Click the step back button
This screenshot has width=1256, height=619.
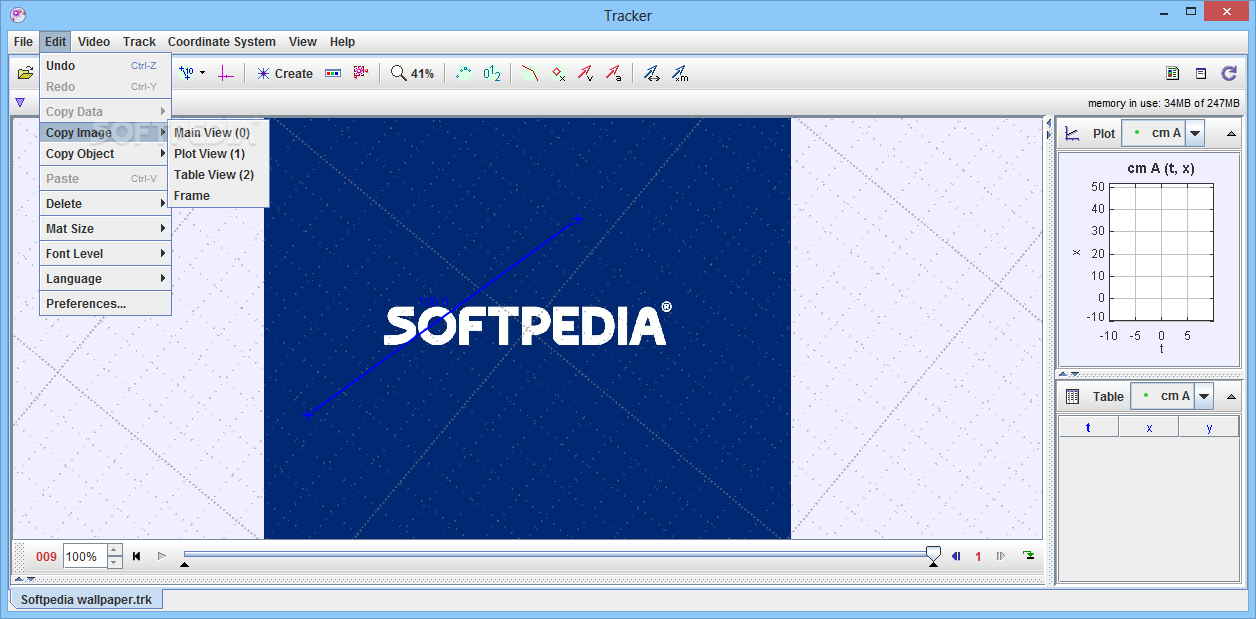956,556
